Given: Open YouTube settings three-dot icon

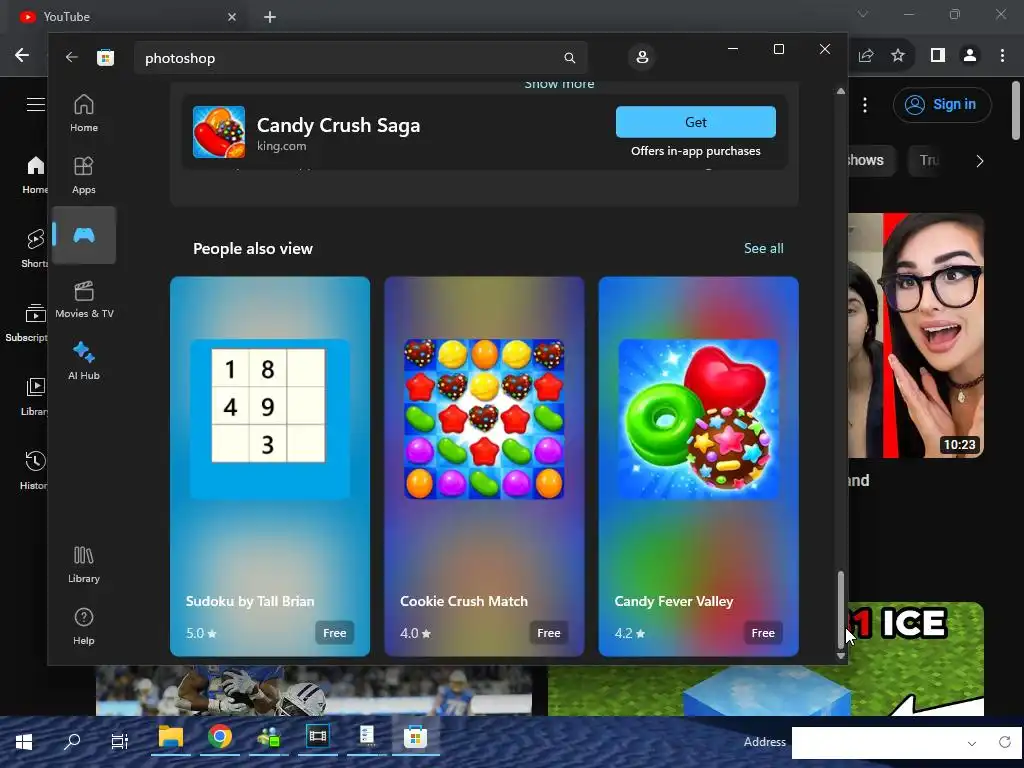Looking at the screenshot, I should click(865, 104).
